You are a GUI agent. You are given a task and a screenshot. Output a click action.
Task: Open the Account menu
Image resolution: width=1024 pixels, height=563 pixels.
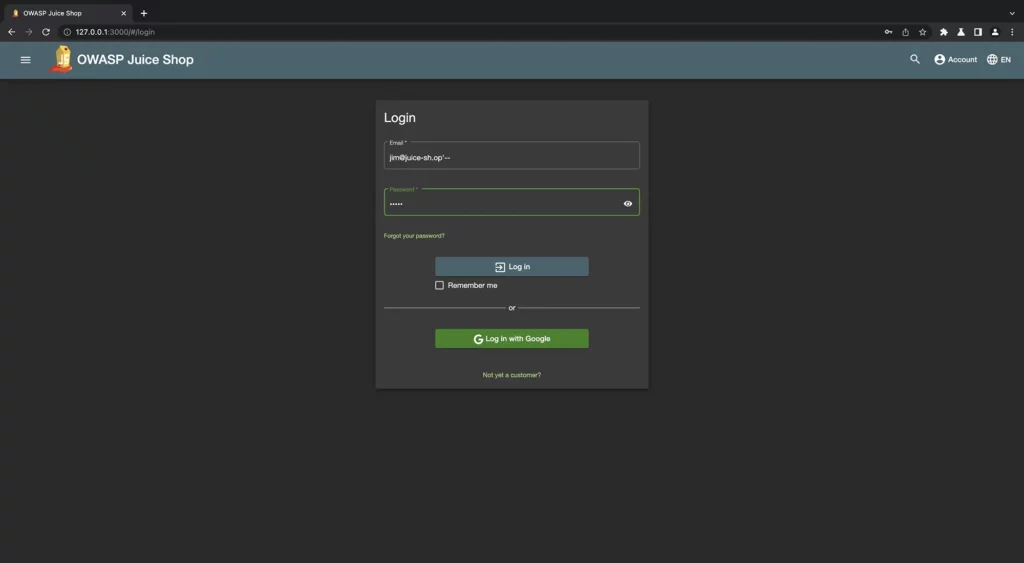coord(955,59)
